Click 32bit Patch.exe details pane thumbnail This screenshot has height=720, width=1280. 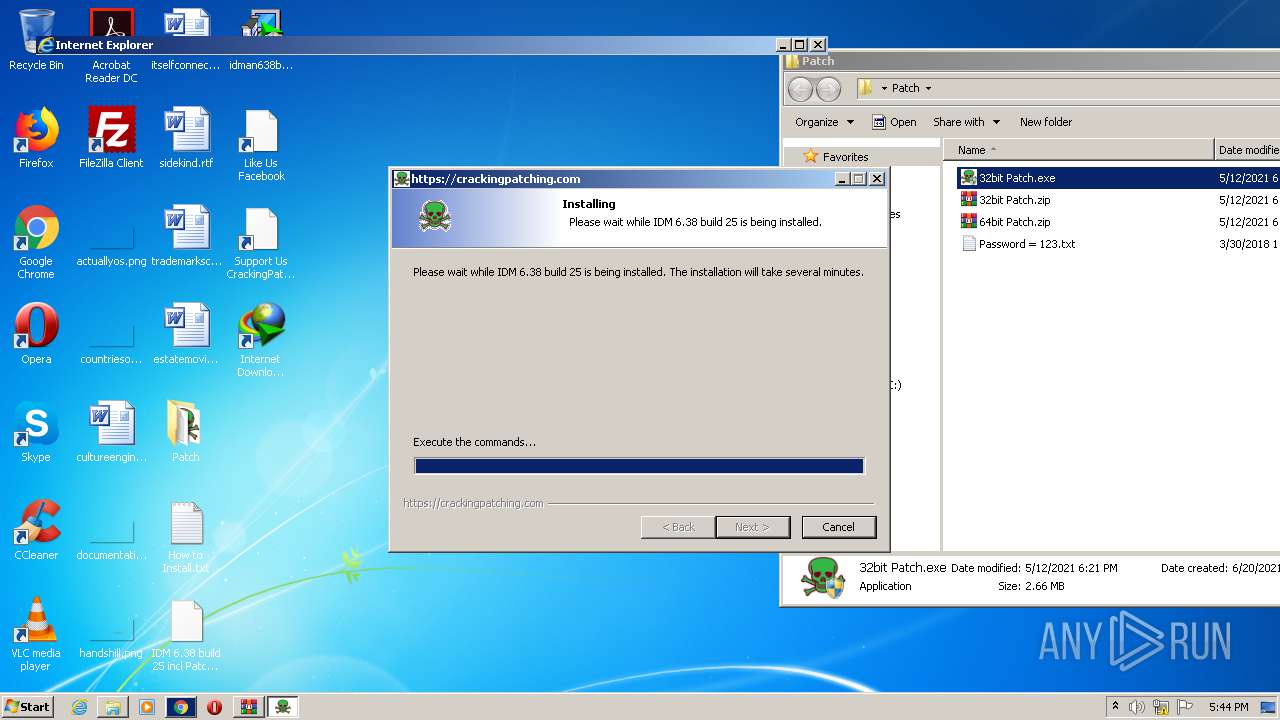click(x=824, y=578)
